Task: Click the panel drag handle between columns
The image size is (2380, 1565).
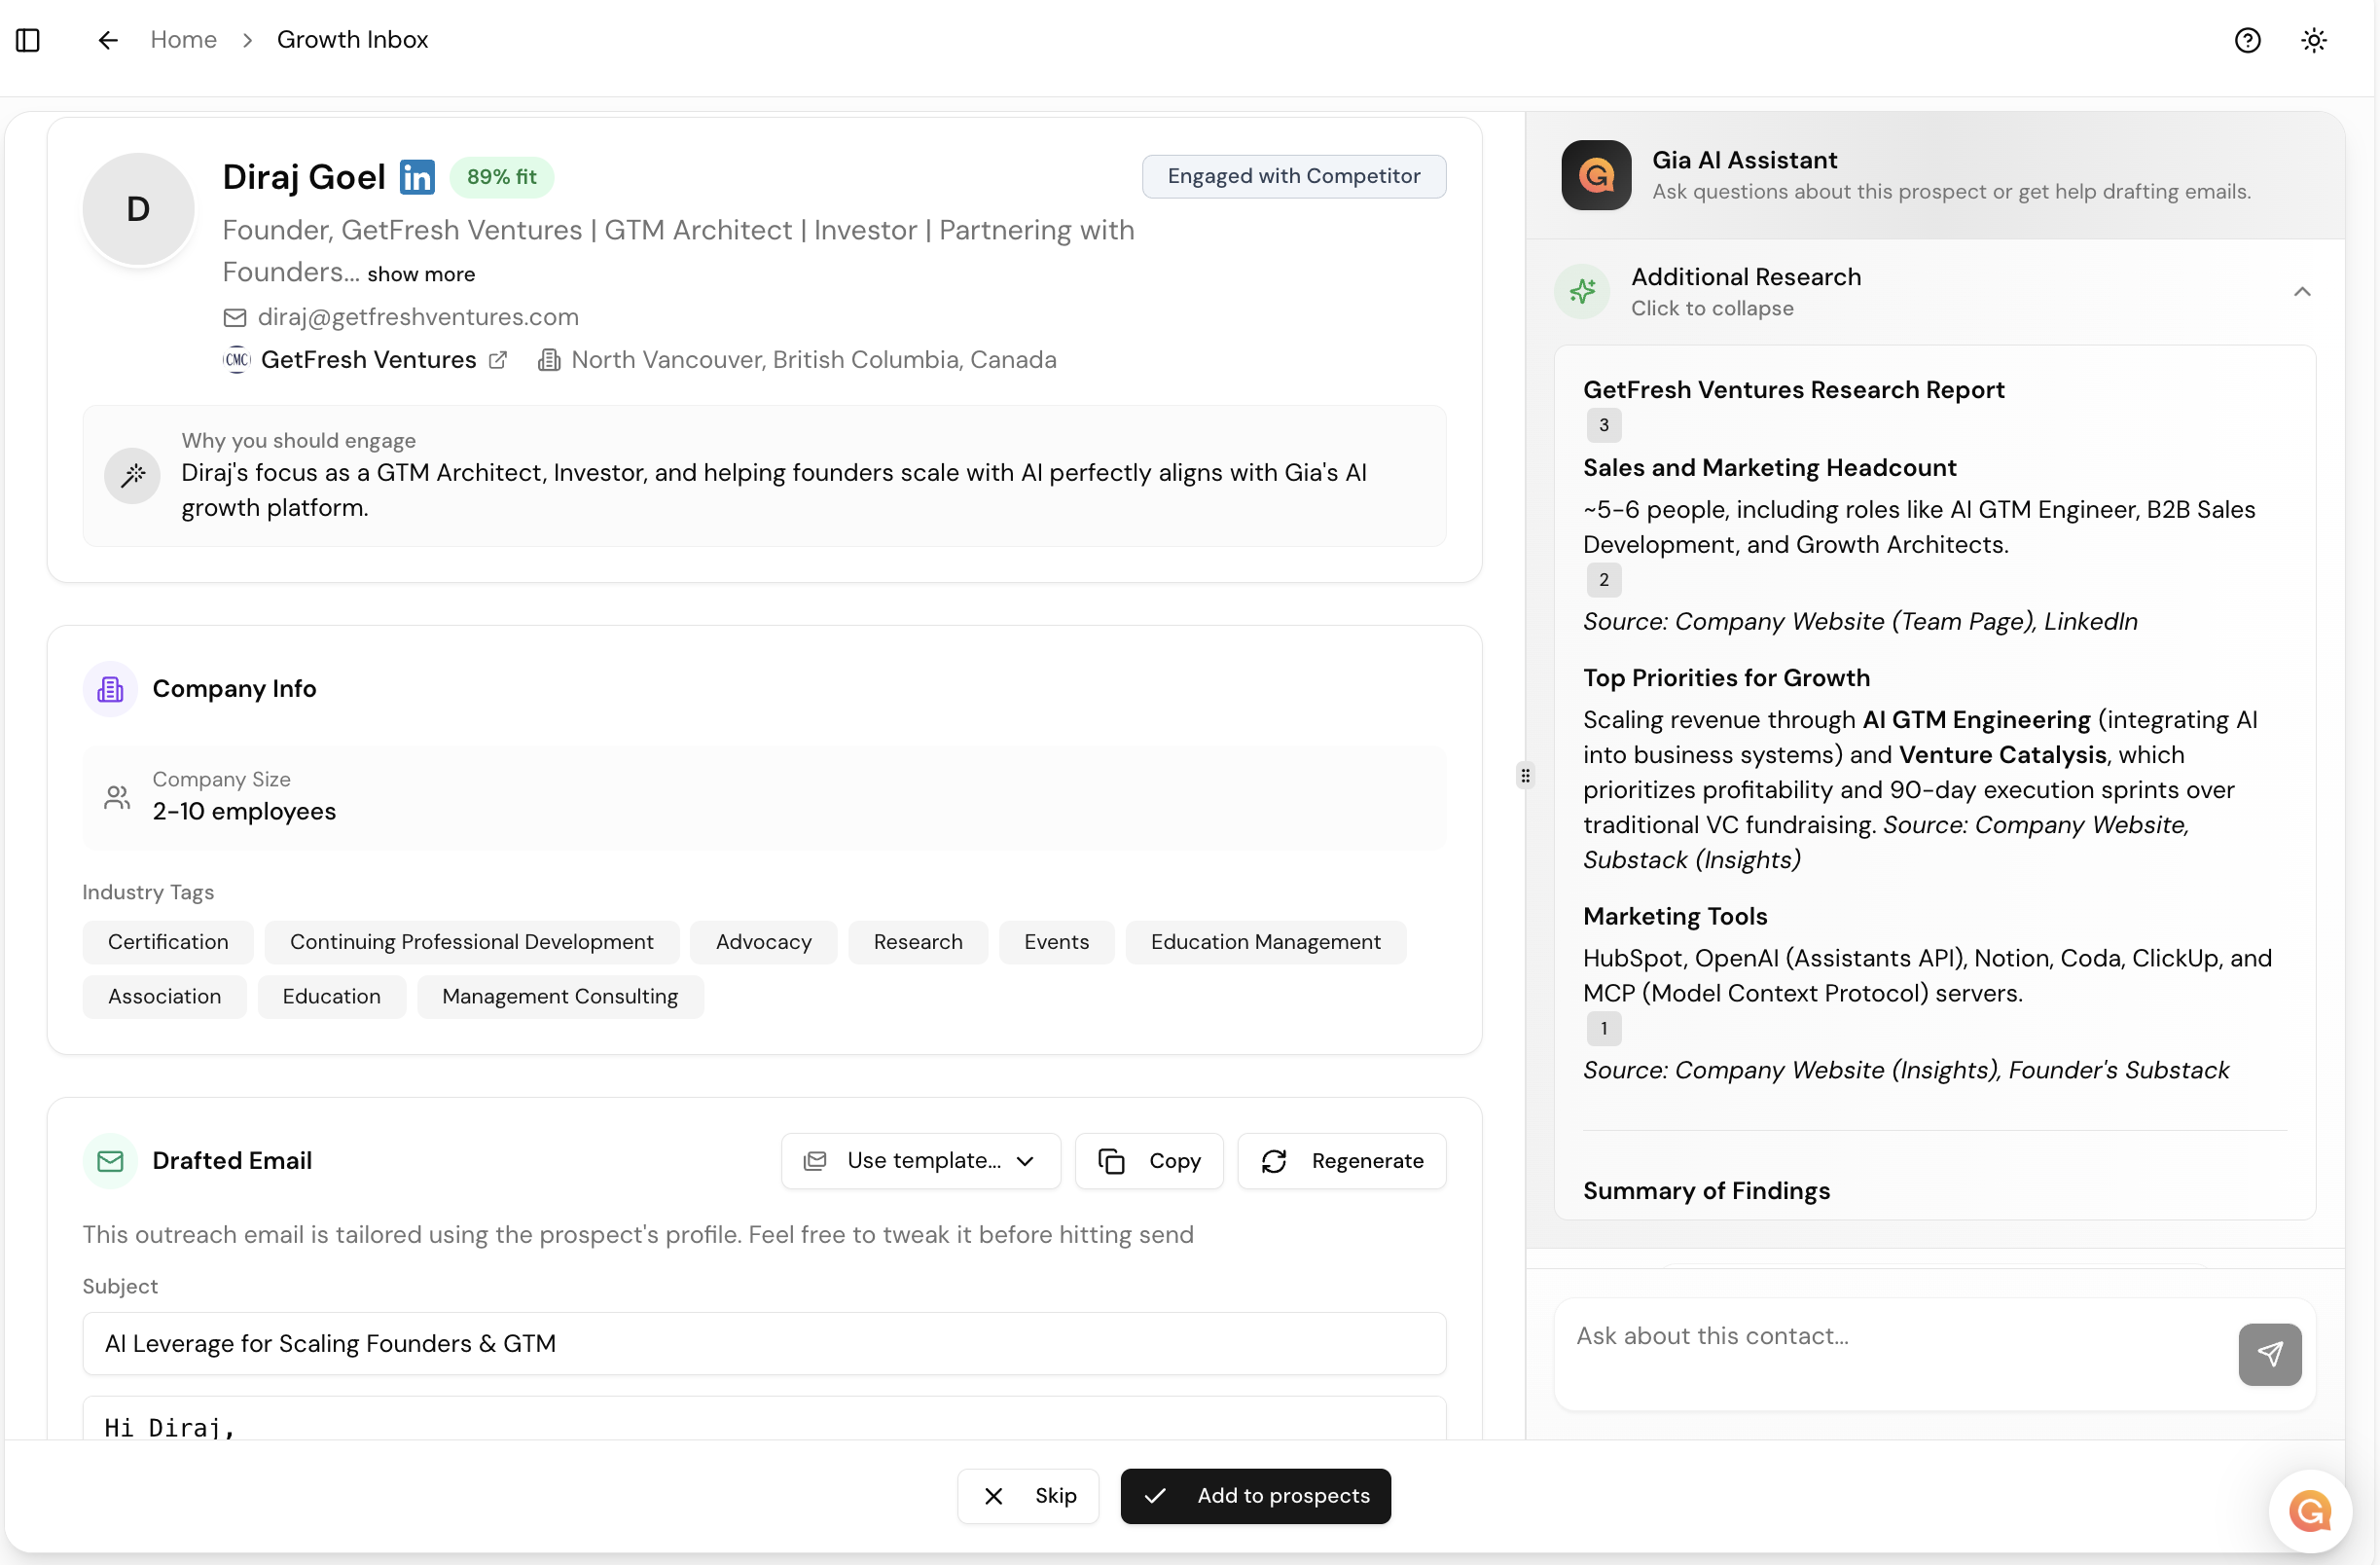Action: pyautogui.click(x=1526, y=775)
